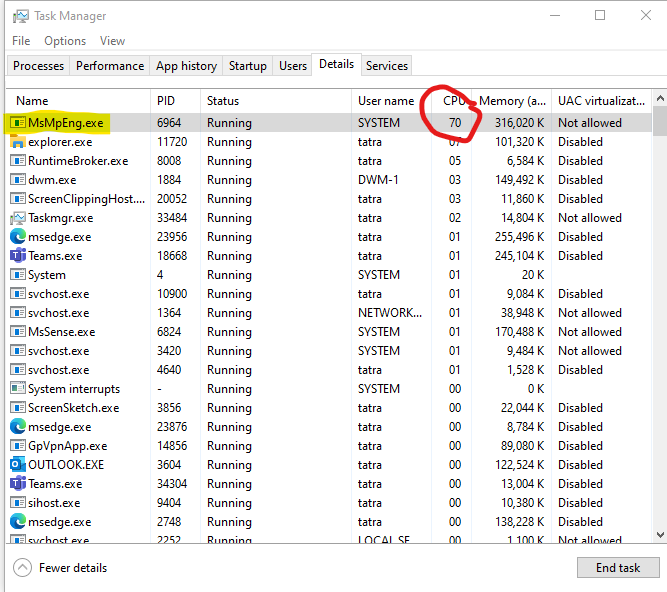Image resolution: width=667 pixels, height=592 pixels.
Task: Click the scrollbar up arrow
Action: [x=660, y=99]
